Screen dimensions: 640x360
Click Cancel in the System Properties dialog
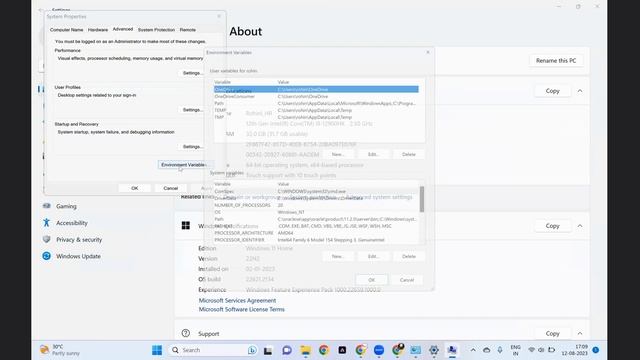click(x=171, y=188)
